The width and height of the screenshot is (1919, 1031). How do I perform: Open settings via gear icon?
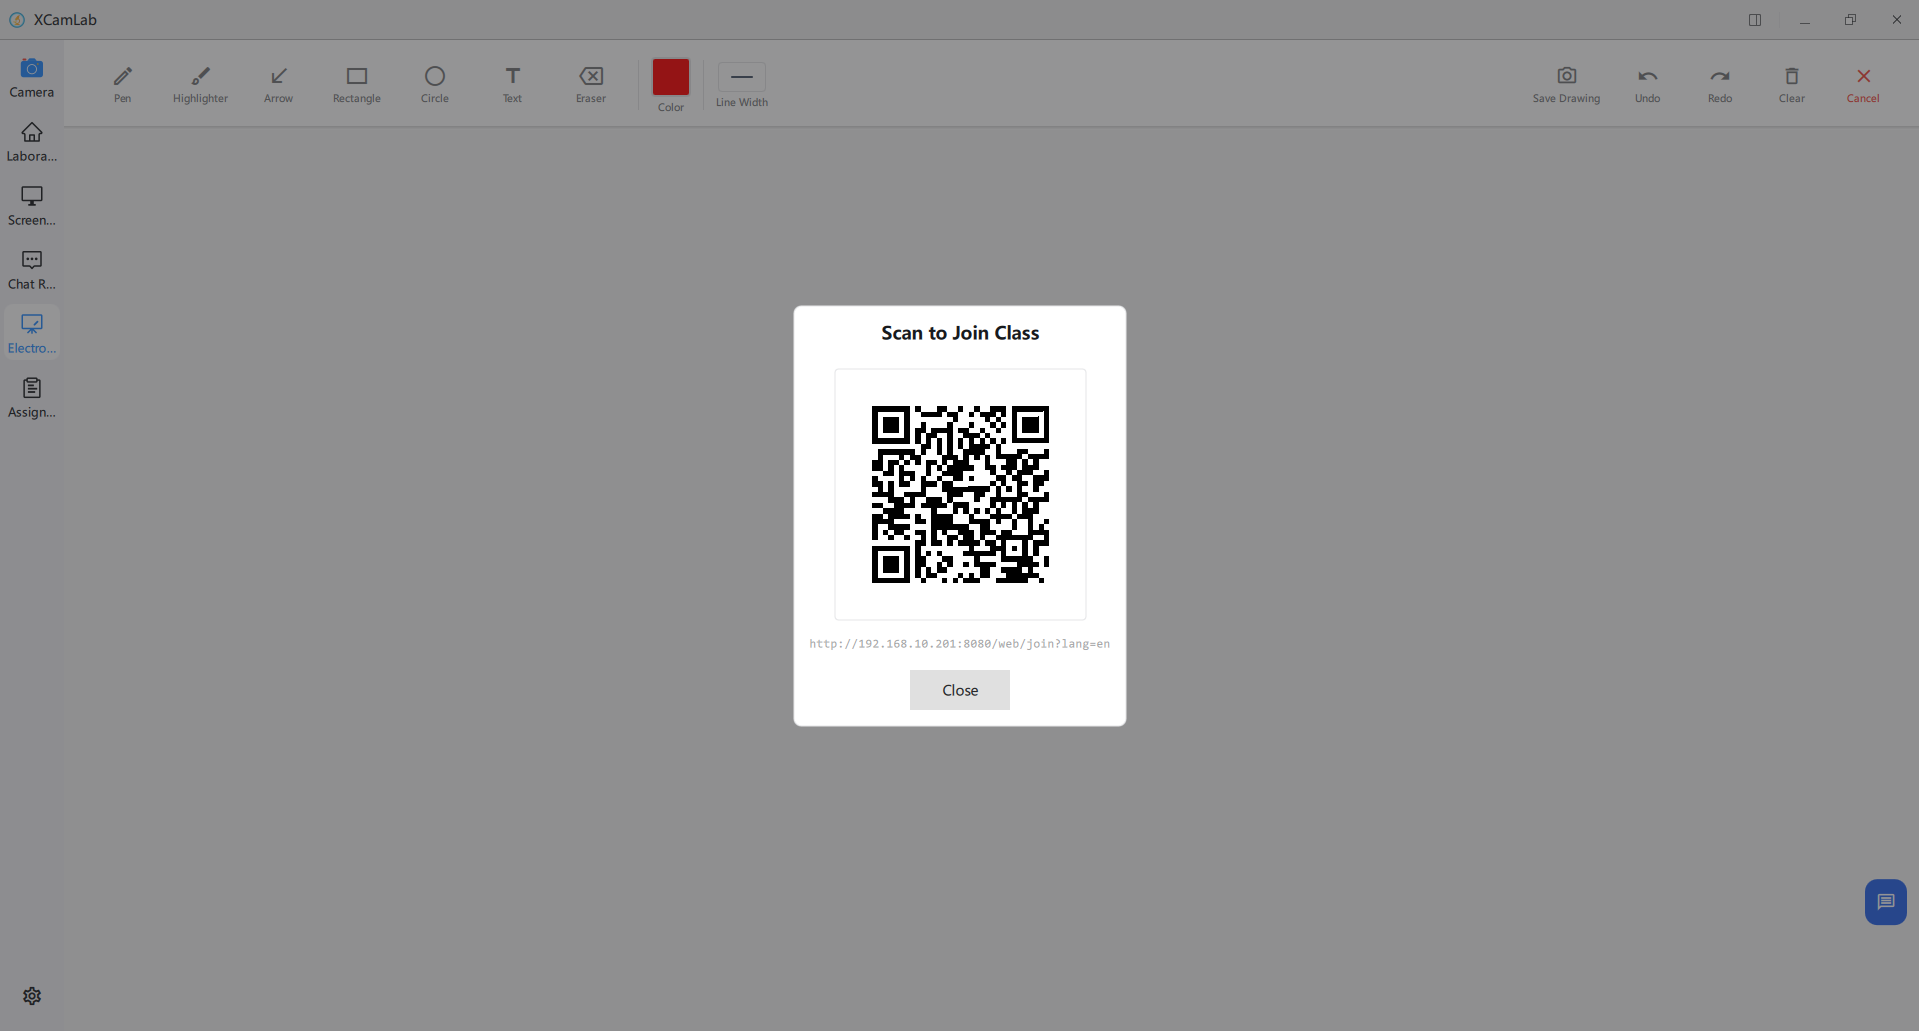point(32,996)
